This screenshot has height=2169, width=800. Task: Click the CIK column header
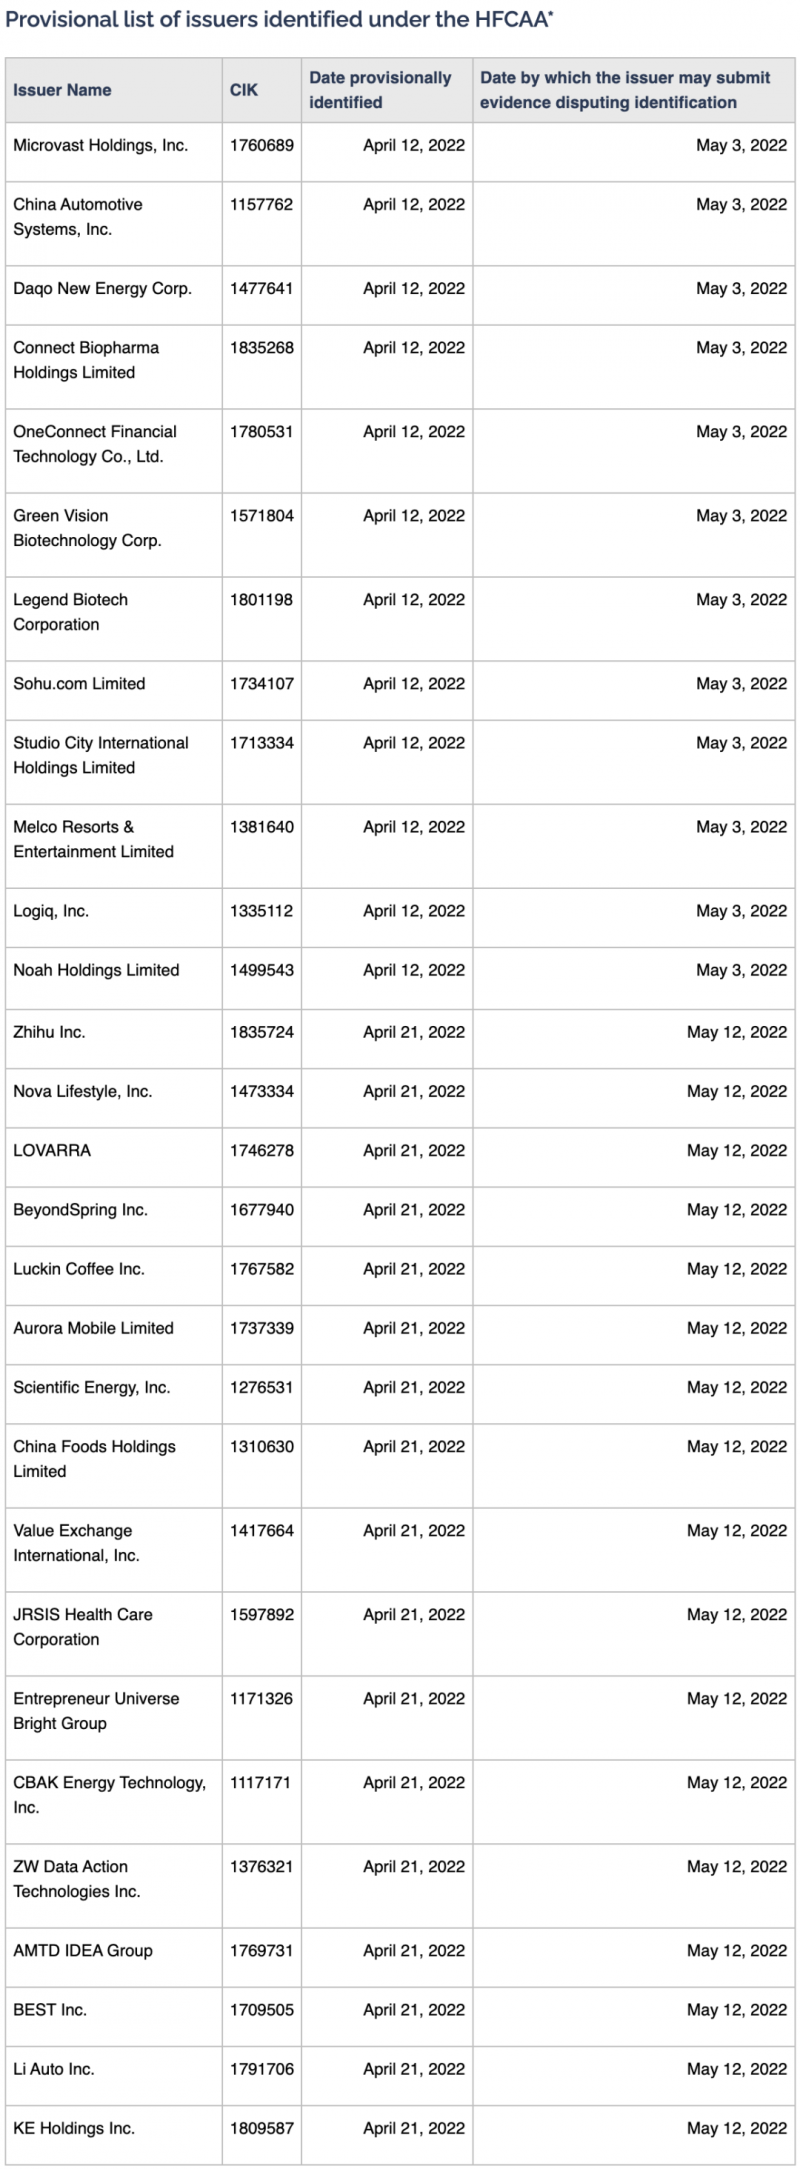pyautogui.click(x=244, y=90)
